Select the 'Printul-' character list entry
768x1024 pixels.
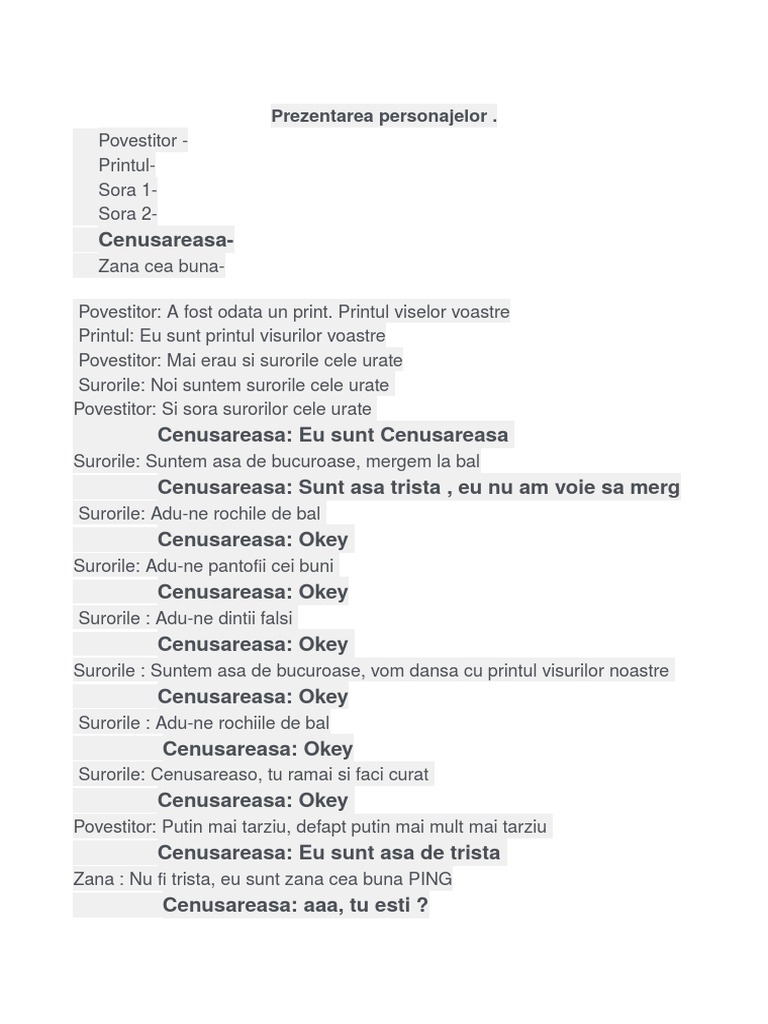tap(127, 165)
